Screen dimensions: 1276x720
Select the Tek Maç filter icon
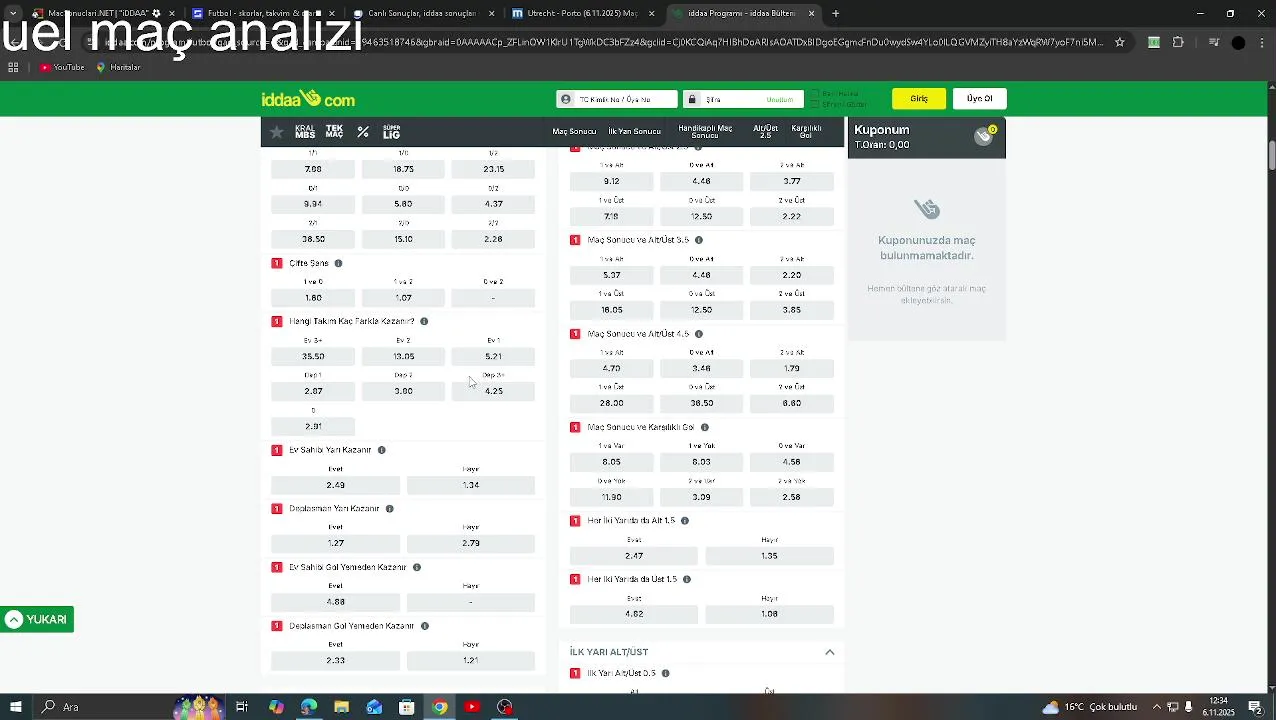pyautogui.click(x=334, y=132)
